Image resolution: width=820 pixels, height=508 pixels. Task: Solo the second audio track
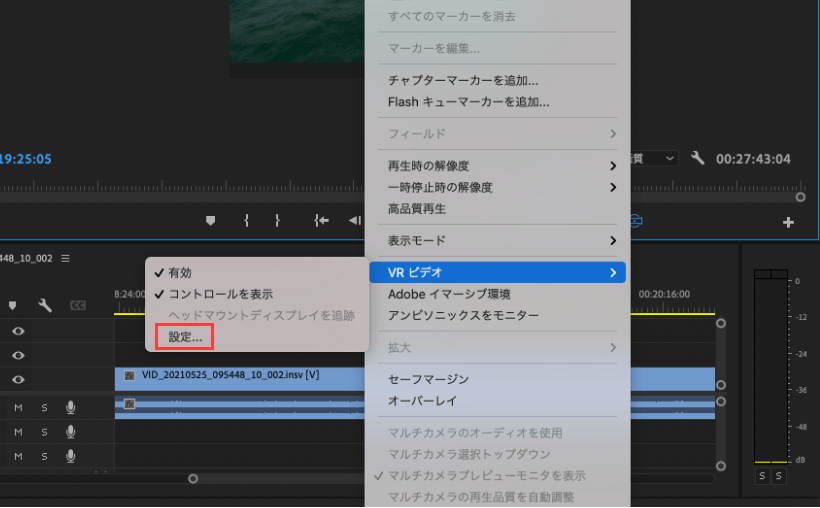pos(44,432)
